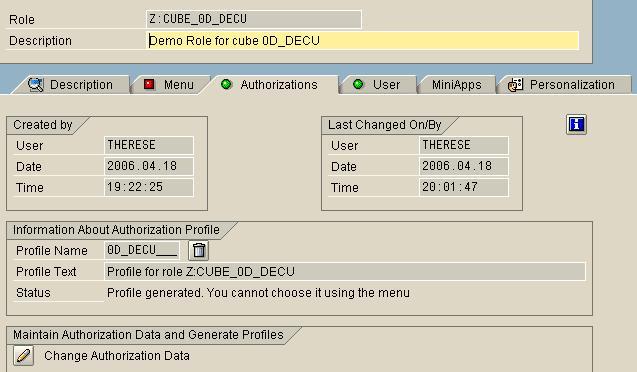
Task: Click Last Changed User field THERESE
Action: point(464,145)
